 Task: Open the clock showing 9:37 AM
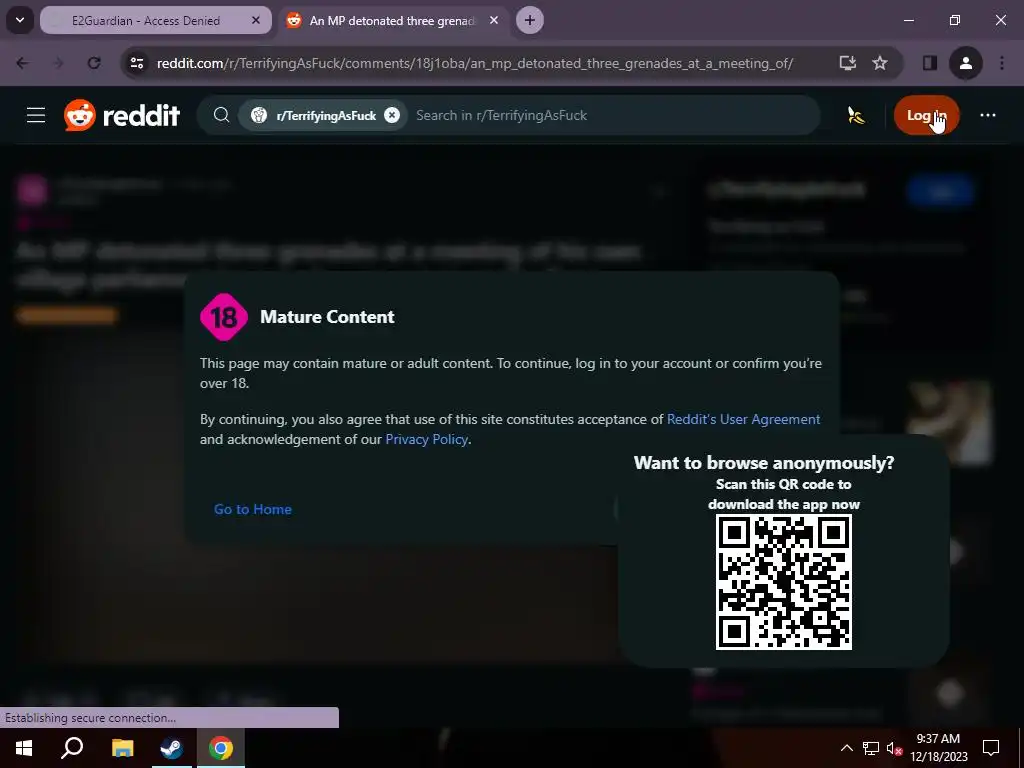[938, 748]
